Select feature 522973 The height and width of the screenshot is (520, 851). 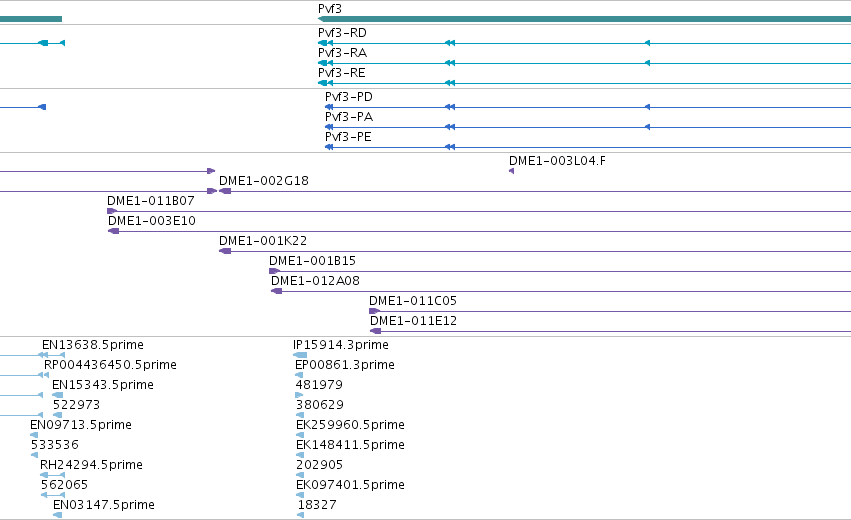pos(77,405)
